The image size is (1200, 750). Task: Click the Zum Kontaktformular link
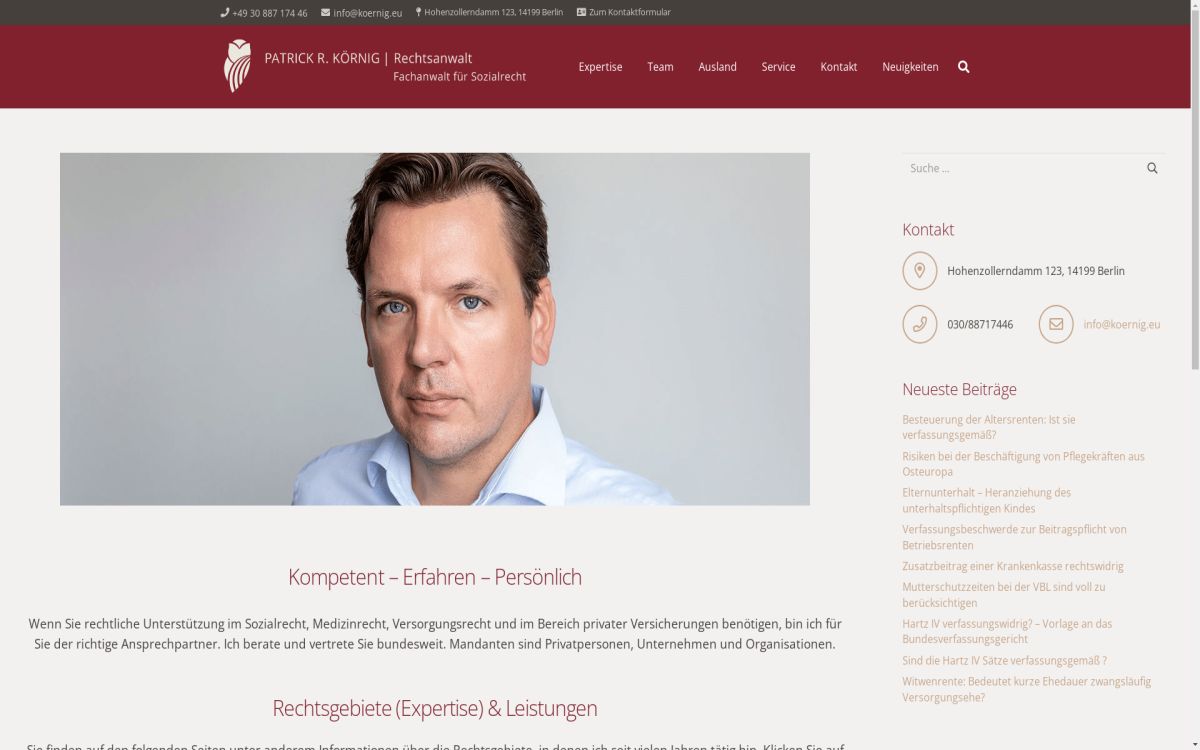click(x=630, y=13)
